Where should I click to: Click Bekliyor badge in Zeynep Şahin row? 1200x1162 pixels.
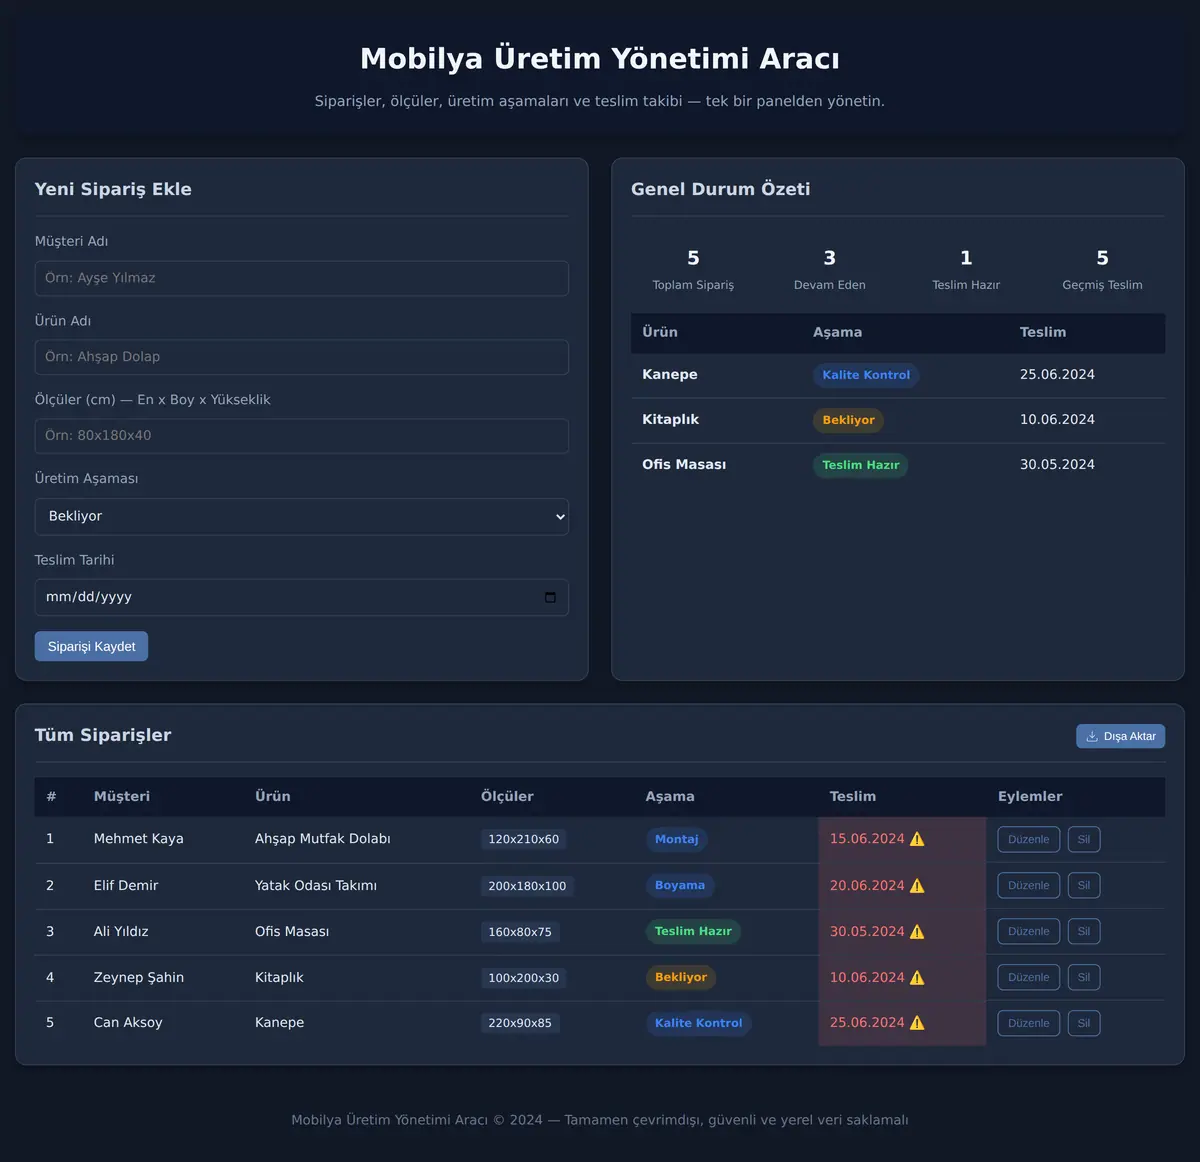[x=681, y=977]
